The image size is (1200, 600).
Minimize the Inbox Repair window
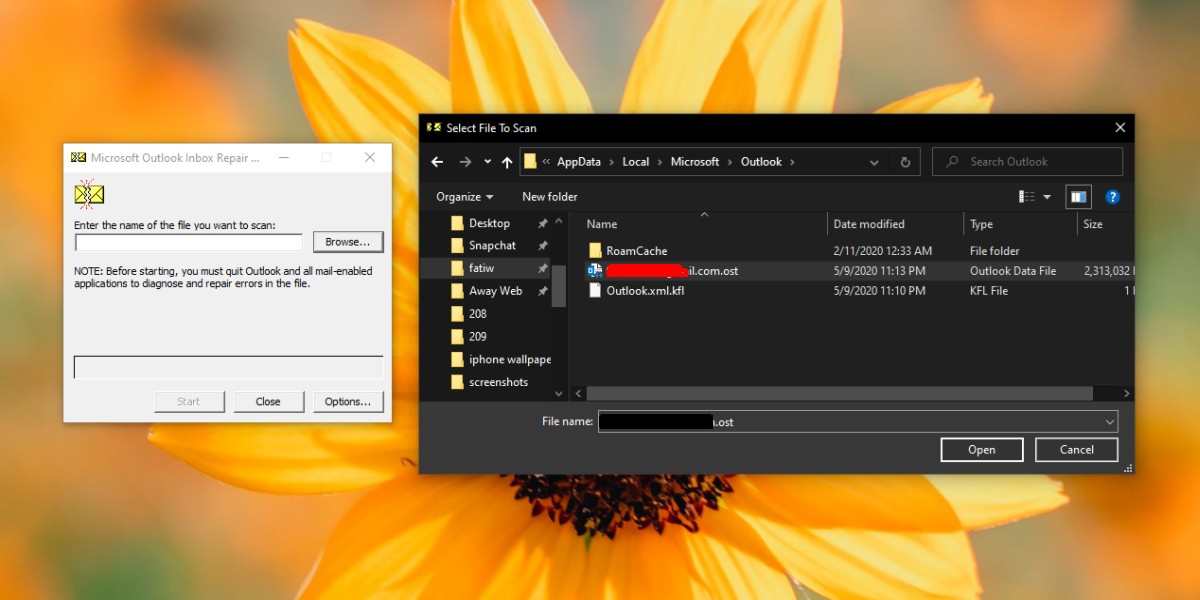284,157
